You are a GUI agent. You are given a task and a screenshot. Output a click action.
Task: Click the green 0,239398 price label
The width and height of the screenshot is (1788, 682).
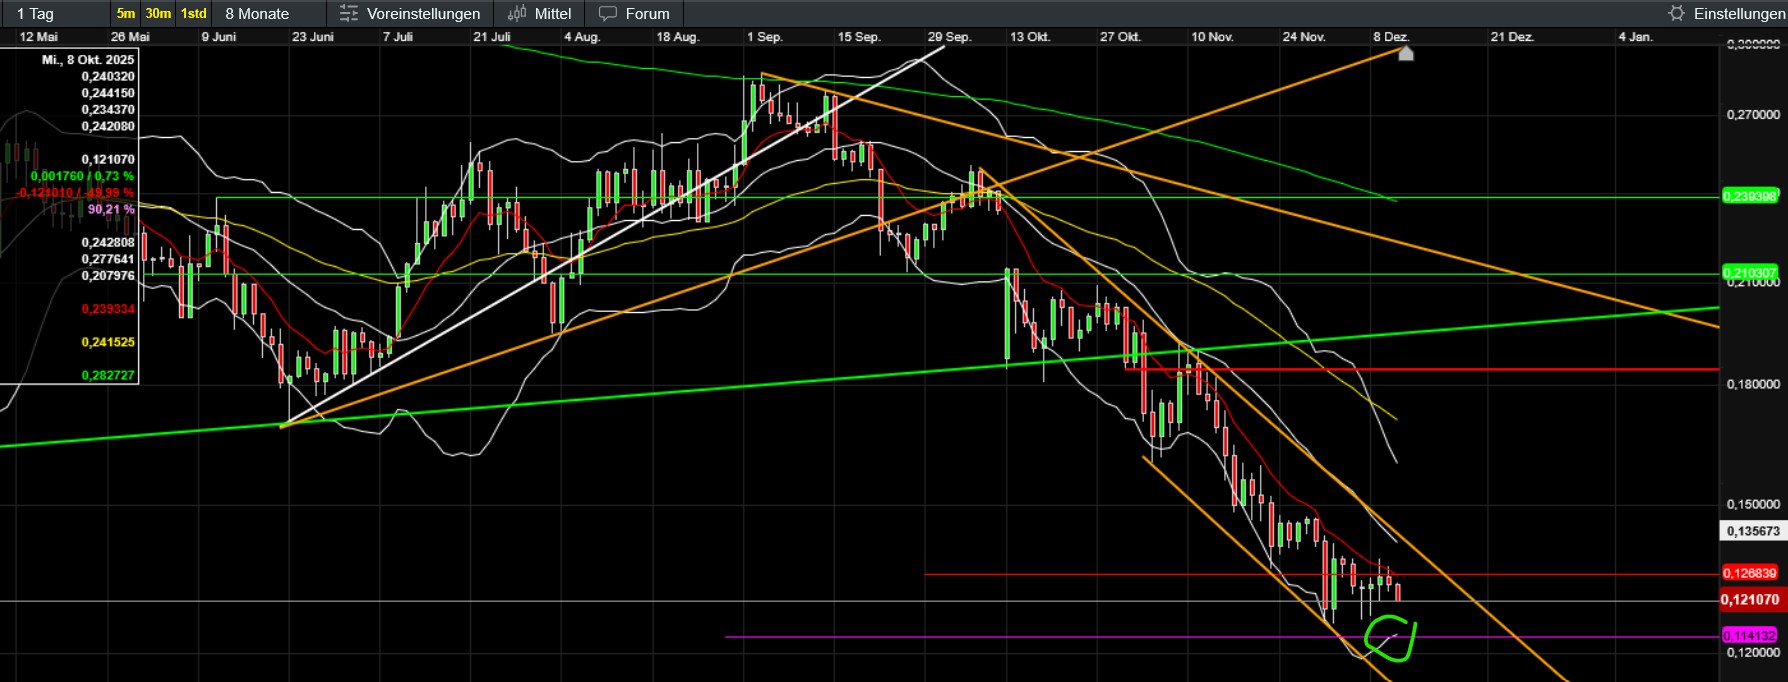click(1750, 196)
